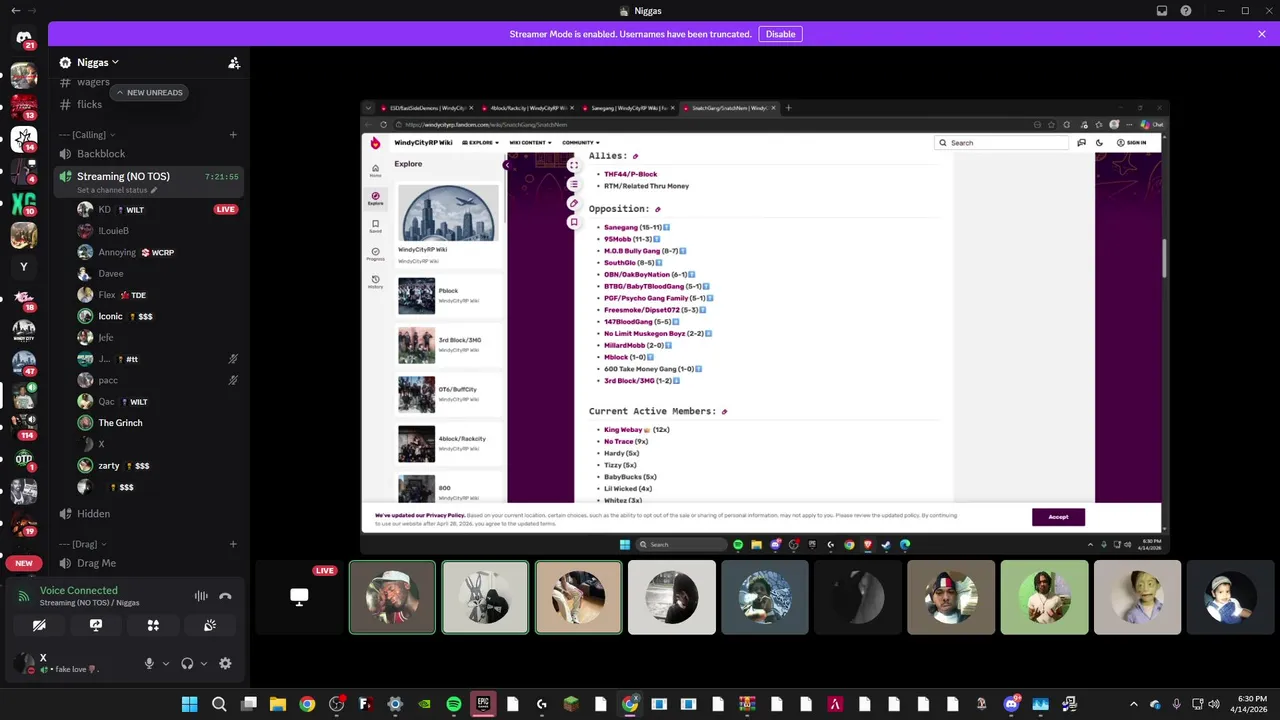Click SIGN IN on the streamed wiki
Viewport: 1280px width, 720px height.
[x=1132, y=143]
